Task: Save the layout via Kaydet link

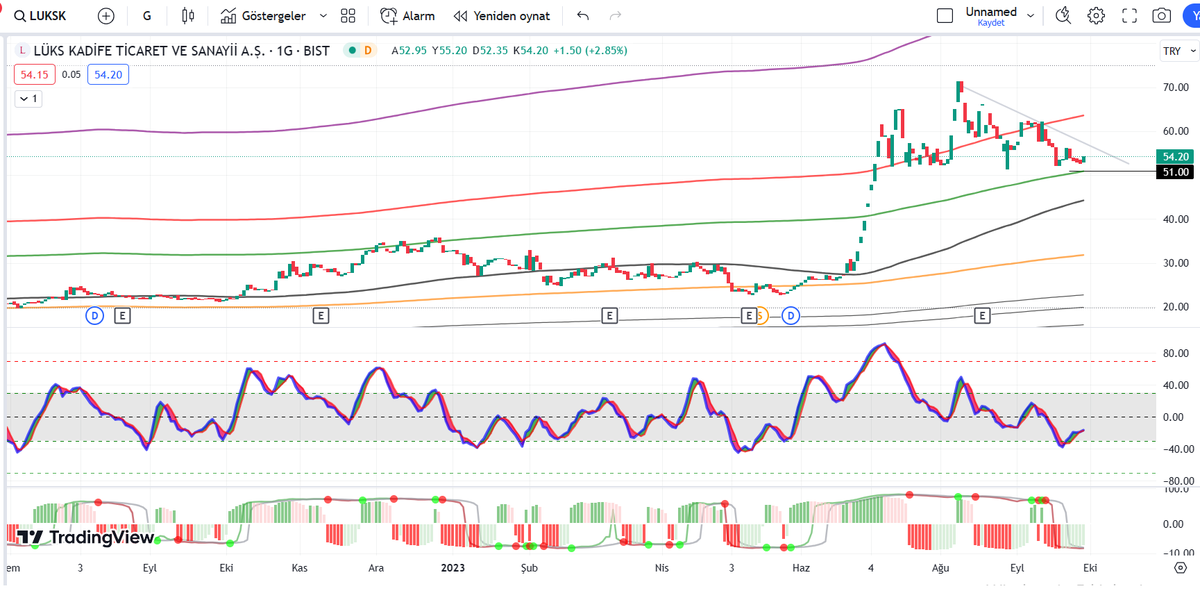Action: [991, 23]
